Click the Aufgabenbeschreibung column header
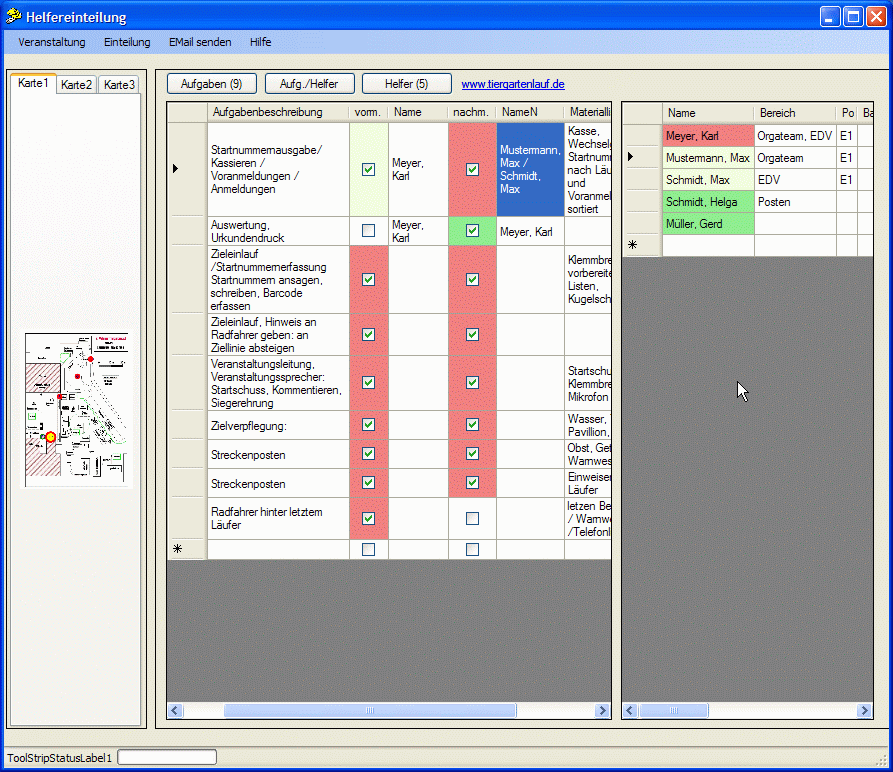Image resolution: width=893 pixels, height=772 pixels. [267, 112]
